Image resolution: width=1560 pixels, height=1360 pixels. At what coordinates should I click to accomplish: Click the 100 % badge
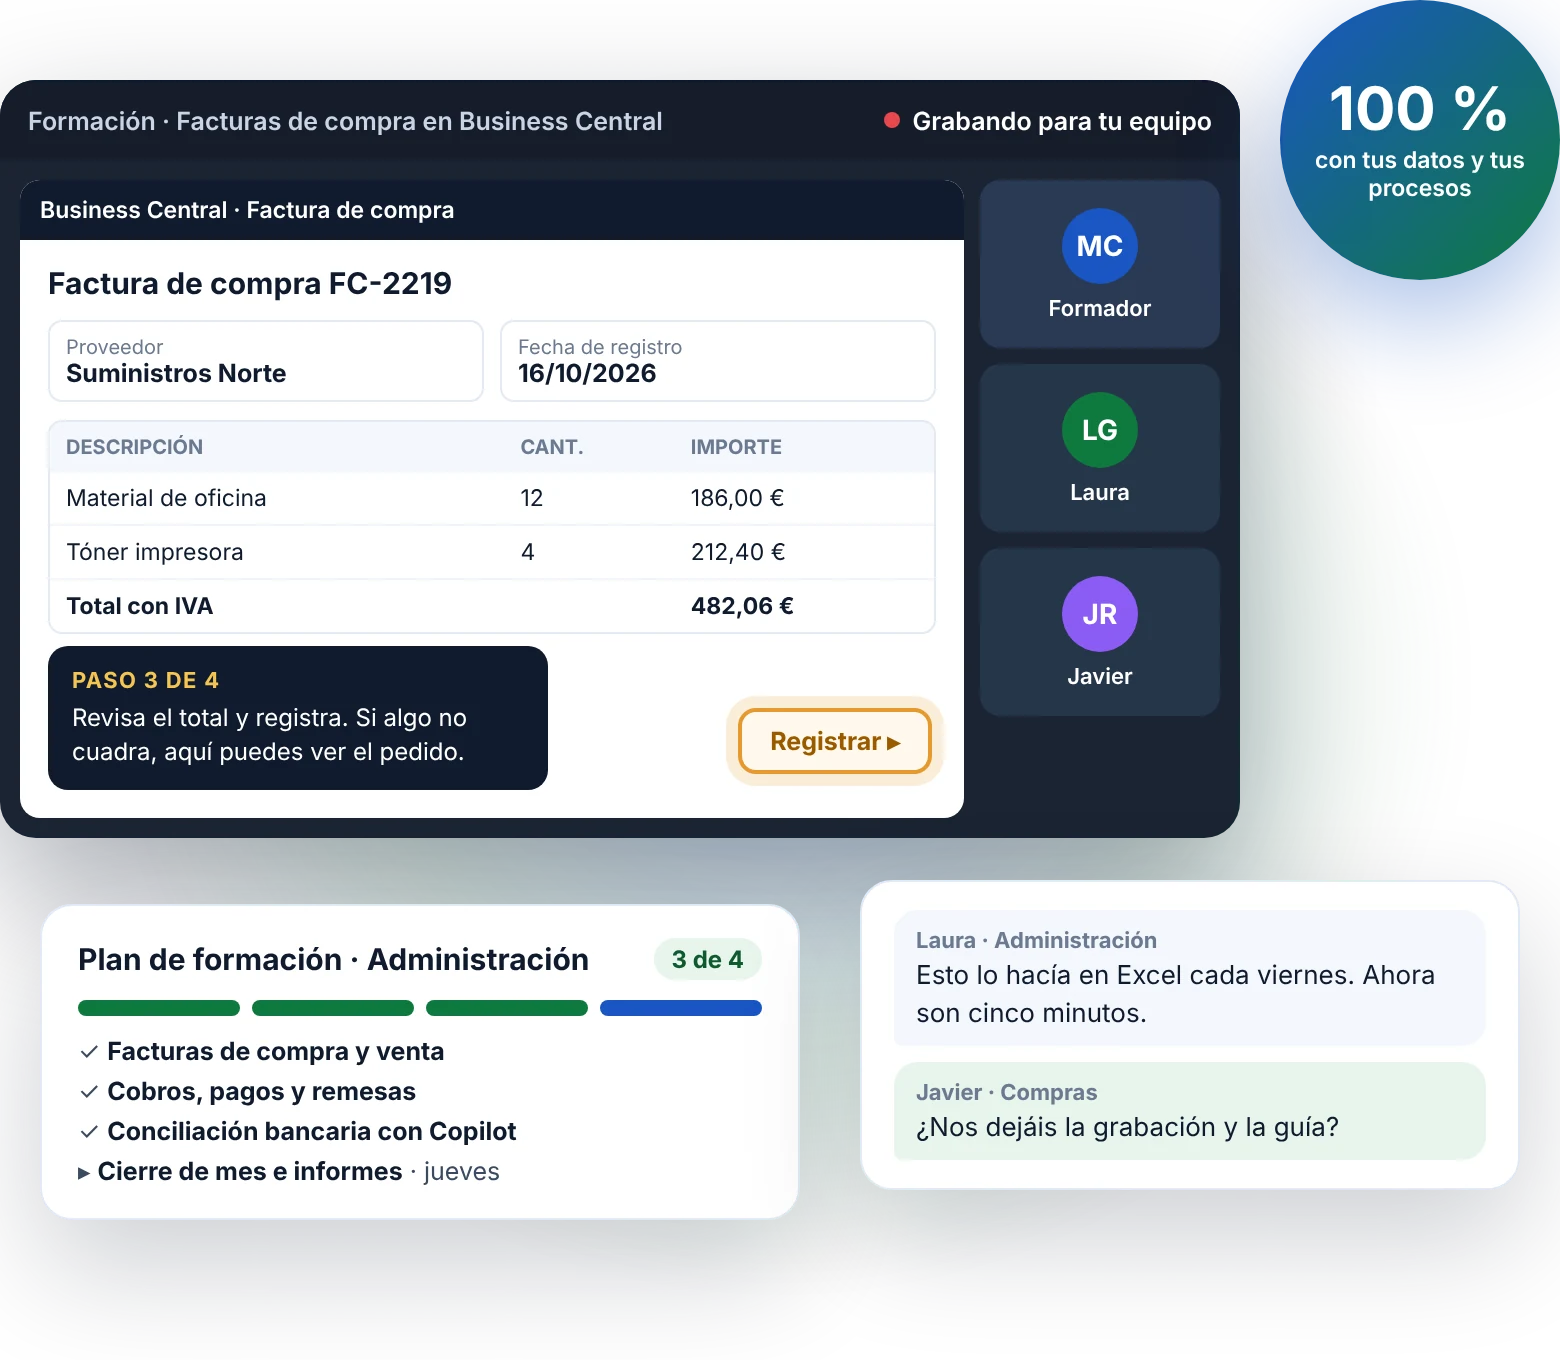click(1419, 140)
